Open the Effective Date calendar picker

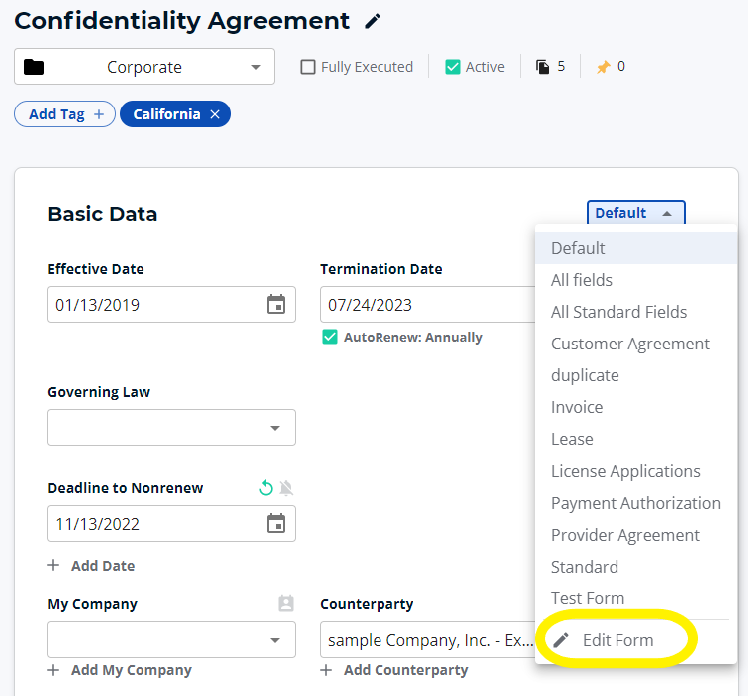click(x=276, y=304)
